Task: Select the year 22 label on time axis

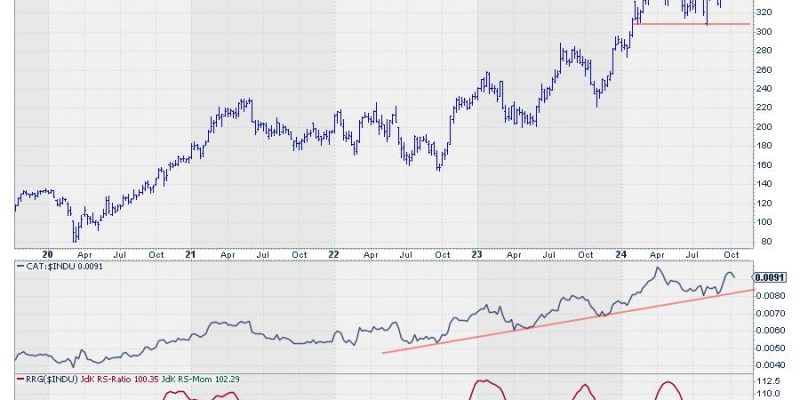Action: click(334, 254)
